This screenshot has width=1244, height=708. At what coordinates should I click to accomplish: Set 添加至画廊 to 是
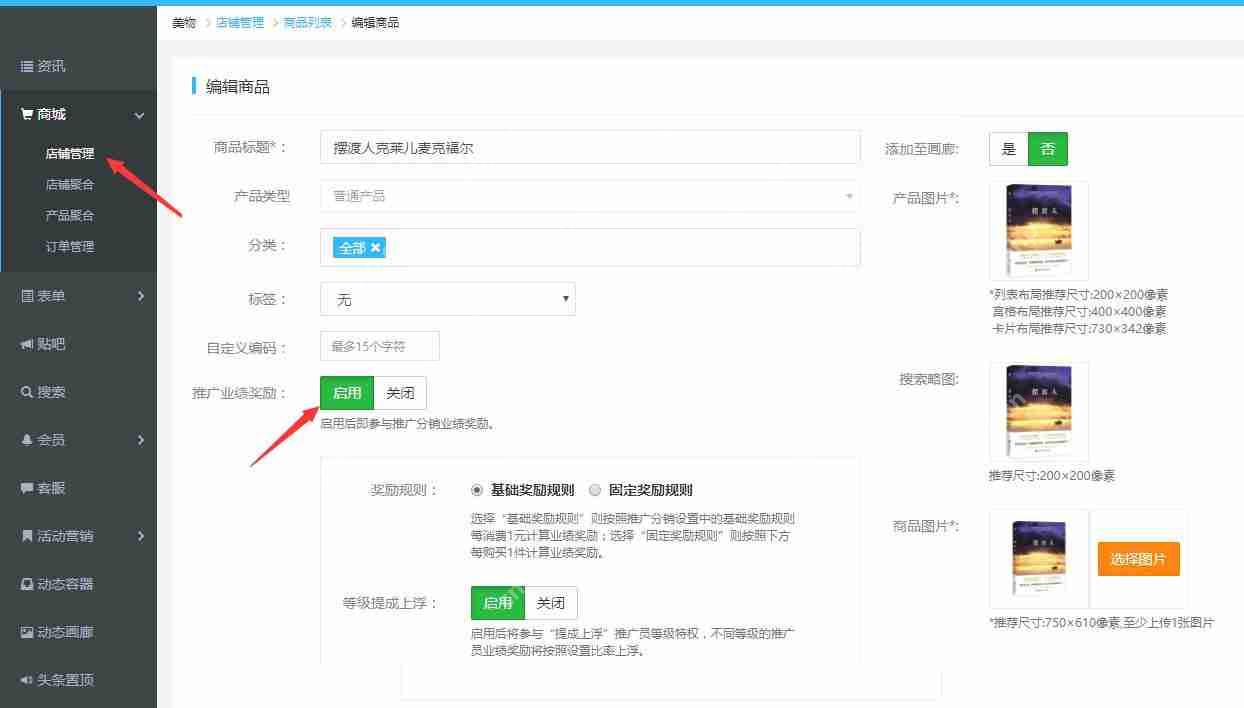pos(1009,148)
